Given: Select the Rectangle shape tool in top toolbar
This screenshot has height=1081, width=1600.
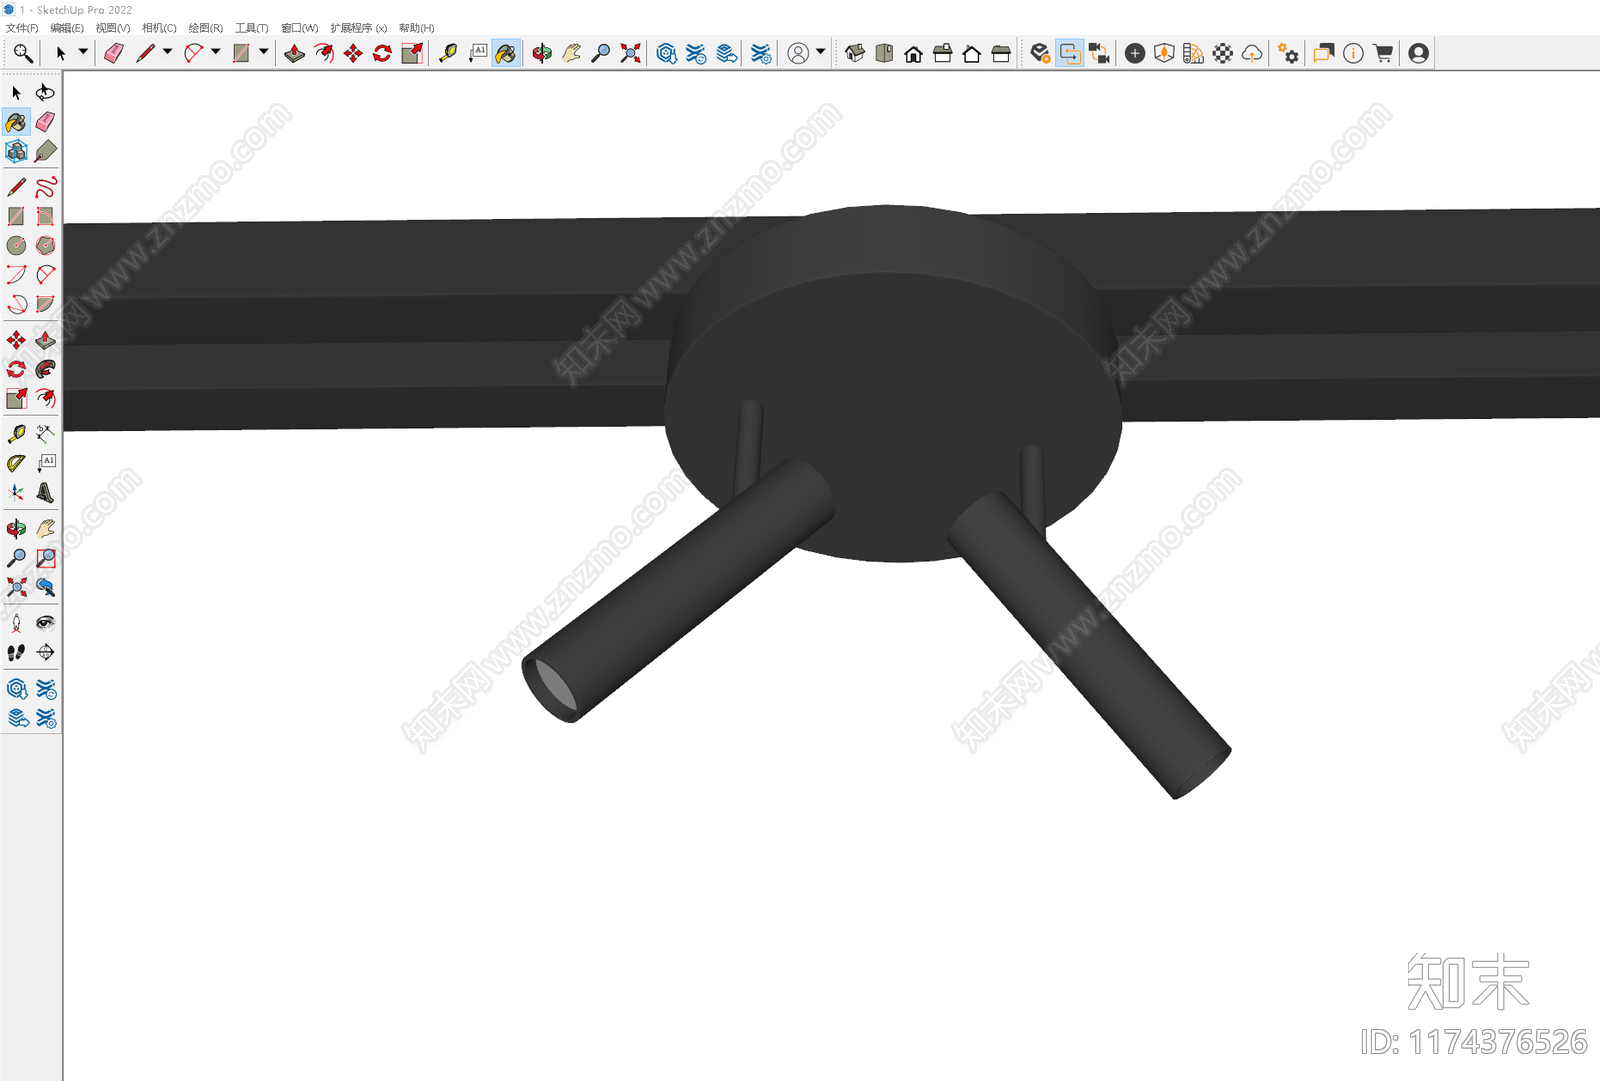Looking at the screenshot, I should tap(241, 53).
